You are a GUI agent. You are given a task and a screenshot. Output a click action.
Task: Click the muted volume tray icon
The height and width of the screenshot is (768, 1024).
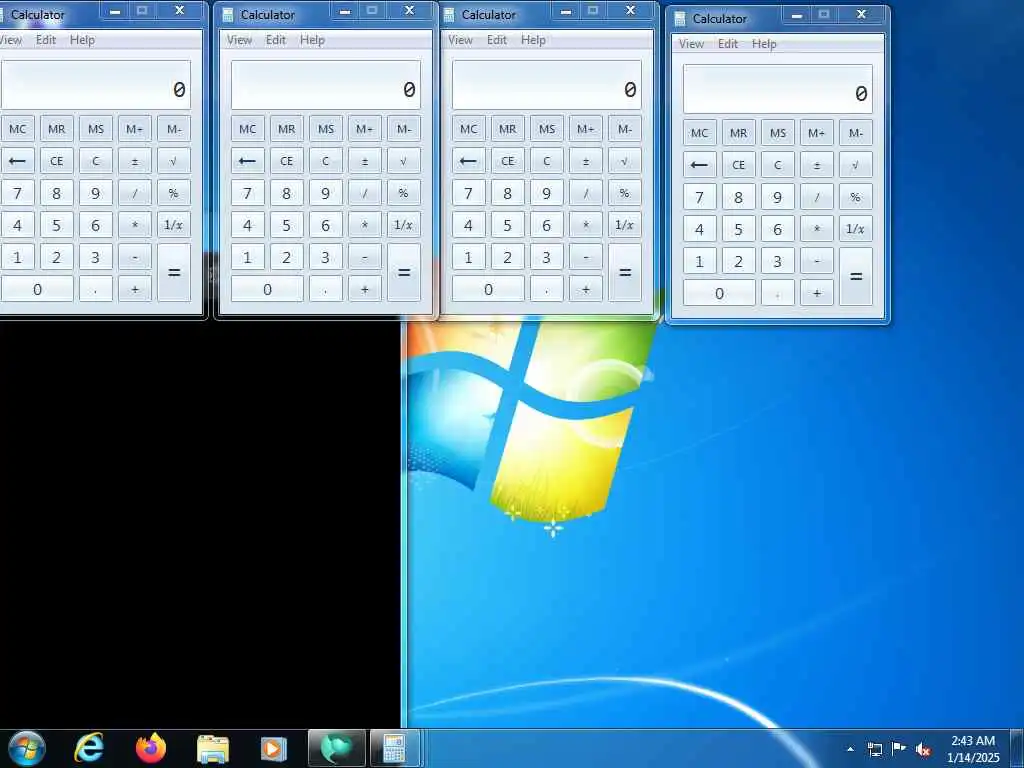pos(923,750)
